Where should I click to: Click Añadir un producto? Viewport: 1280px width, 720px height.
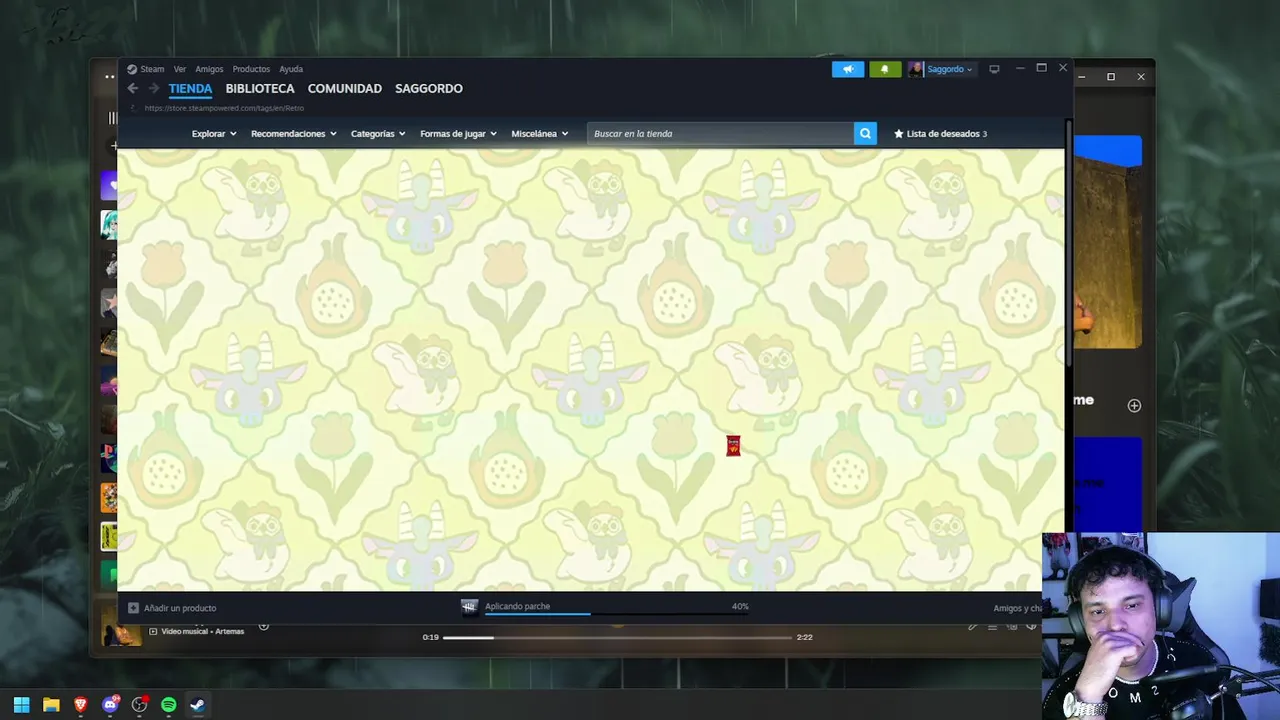172,608
